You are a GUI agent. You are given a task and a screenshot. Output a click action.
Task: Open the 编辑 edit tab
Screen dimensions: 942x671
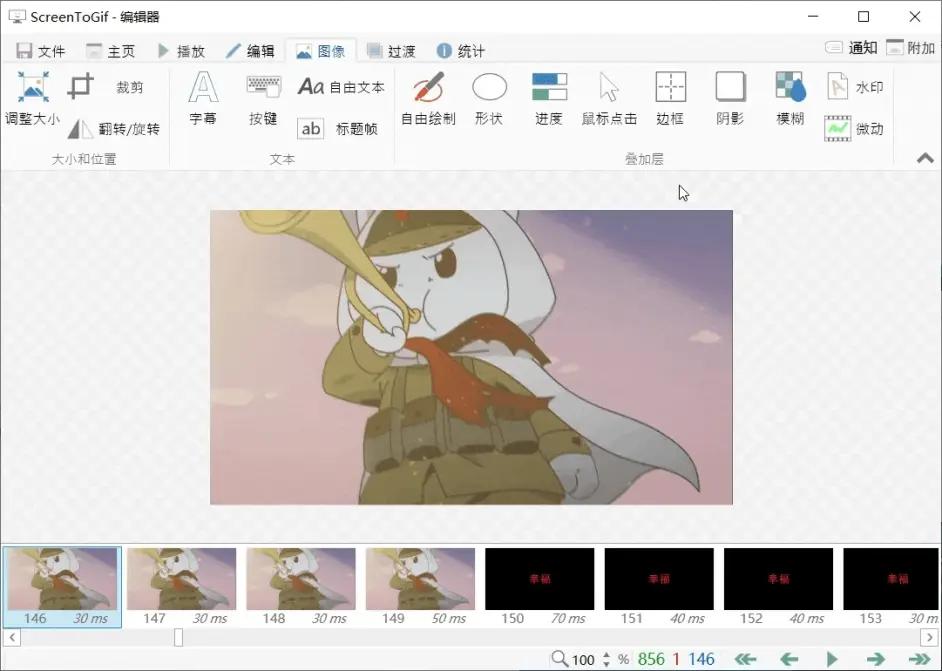coord(250,51)
